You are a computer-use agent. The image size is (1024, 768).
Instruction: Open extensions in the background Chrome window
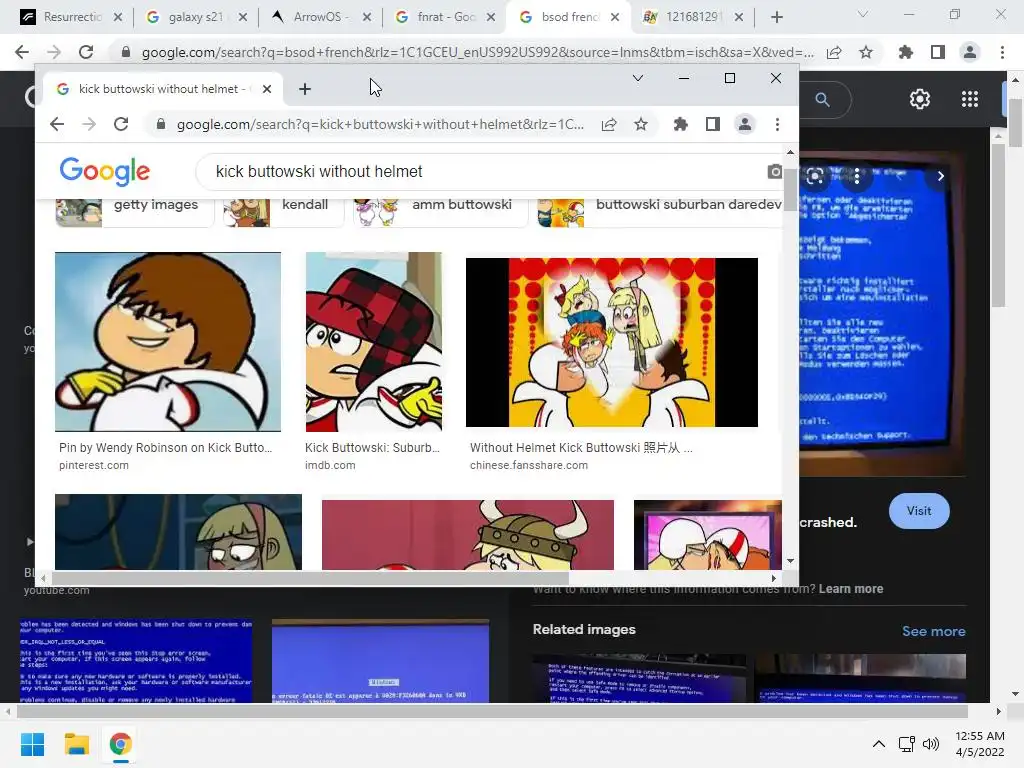click(906, 52)
